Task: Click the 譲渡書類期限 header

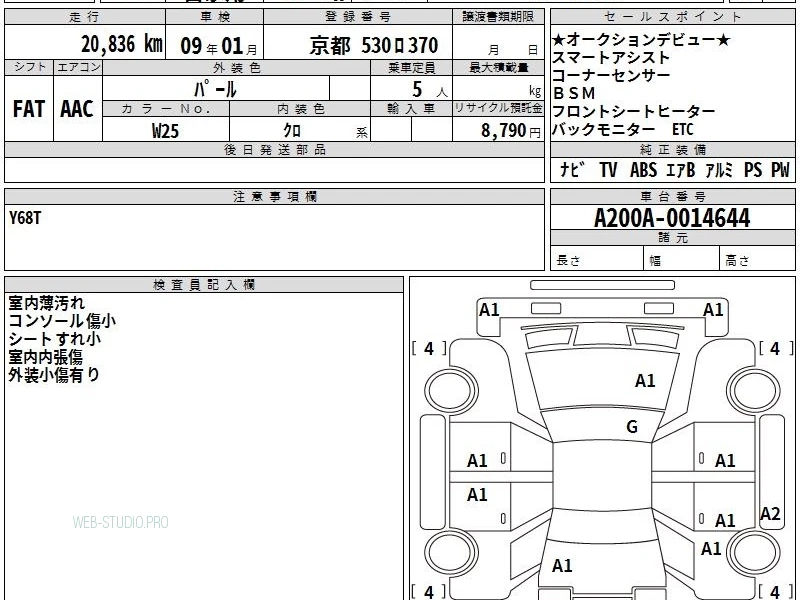Action: click(x=498, y=17)
